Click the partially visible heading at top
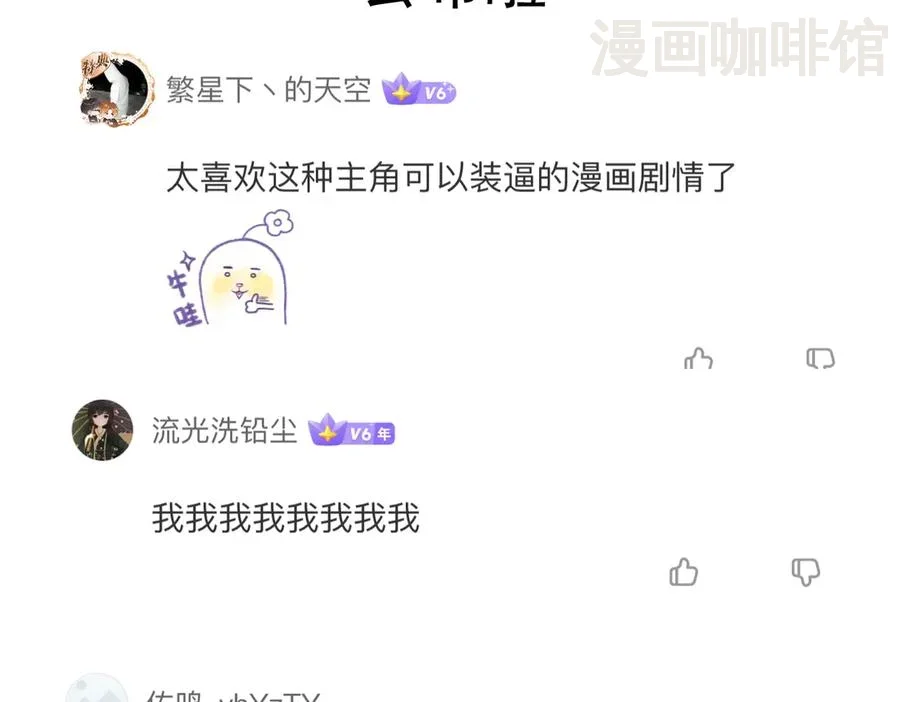The image size is (900, 702). [x=456, y=3]
